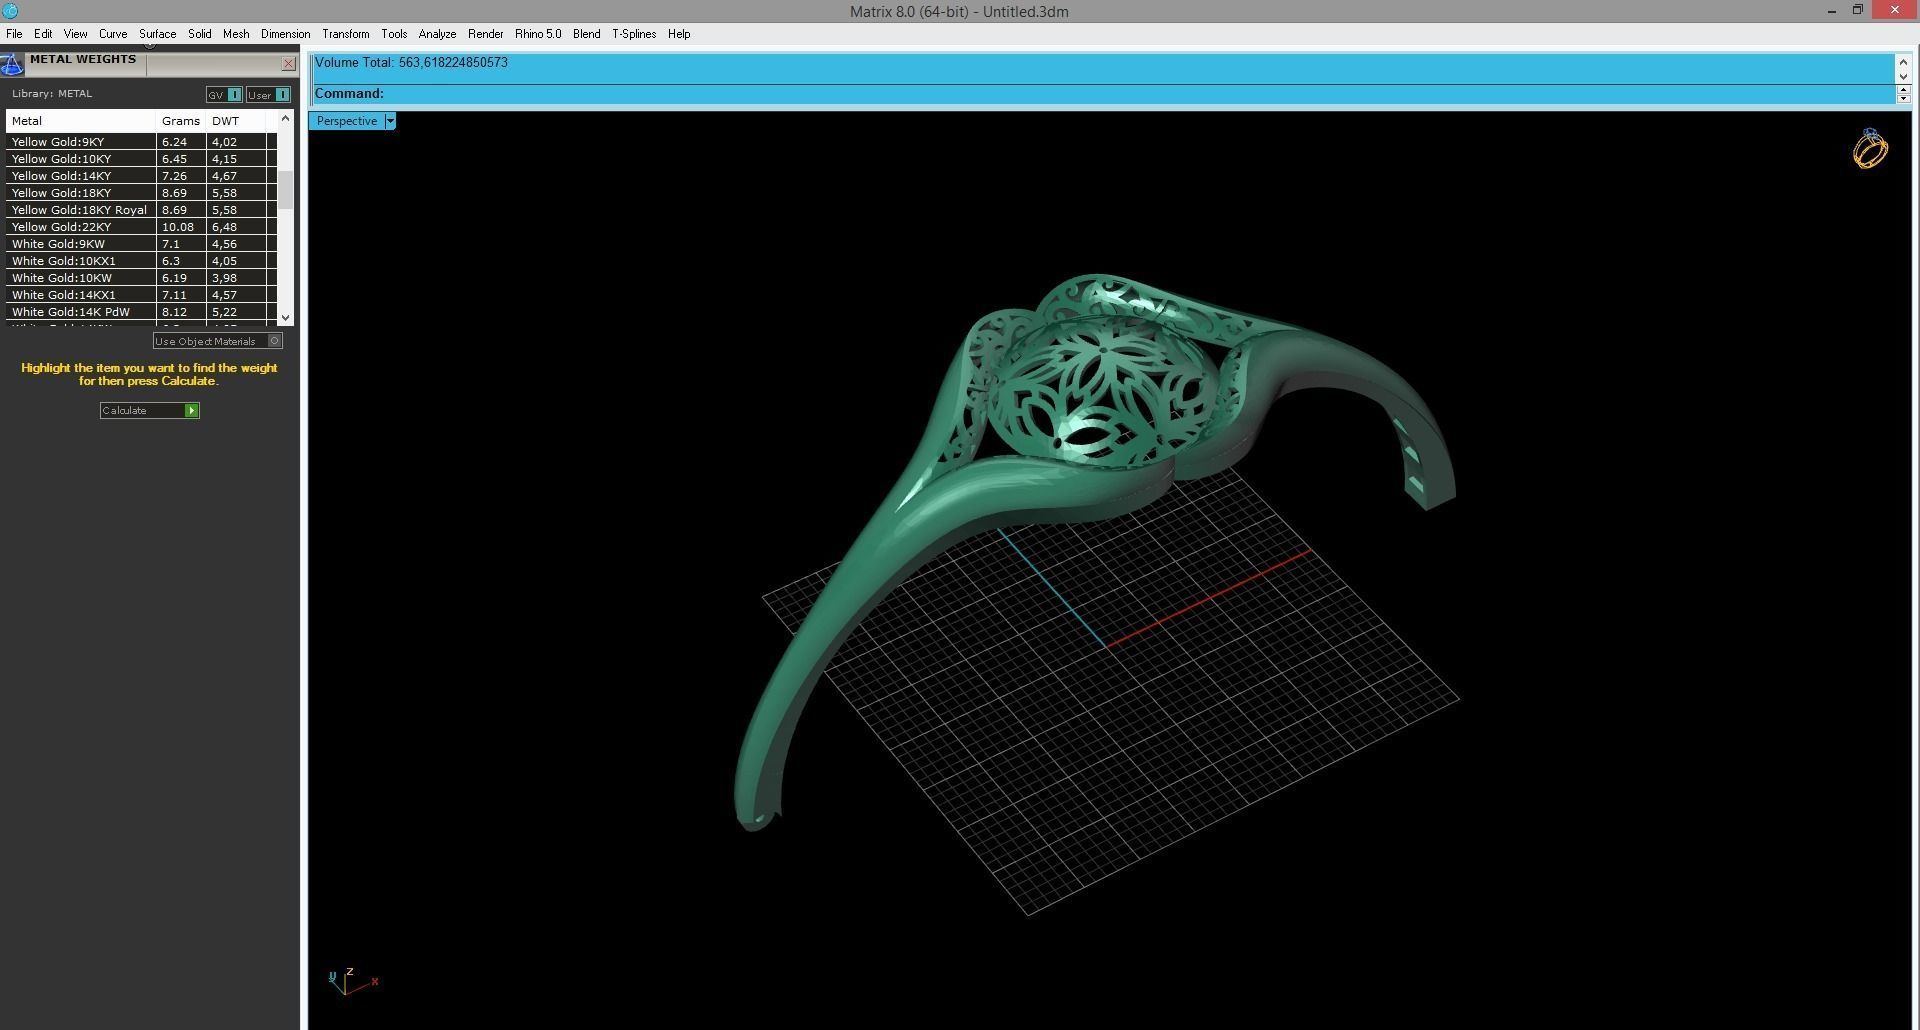
Task: Select the Yellow Gold:10KY row
Action: [141, 159]
